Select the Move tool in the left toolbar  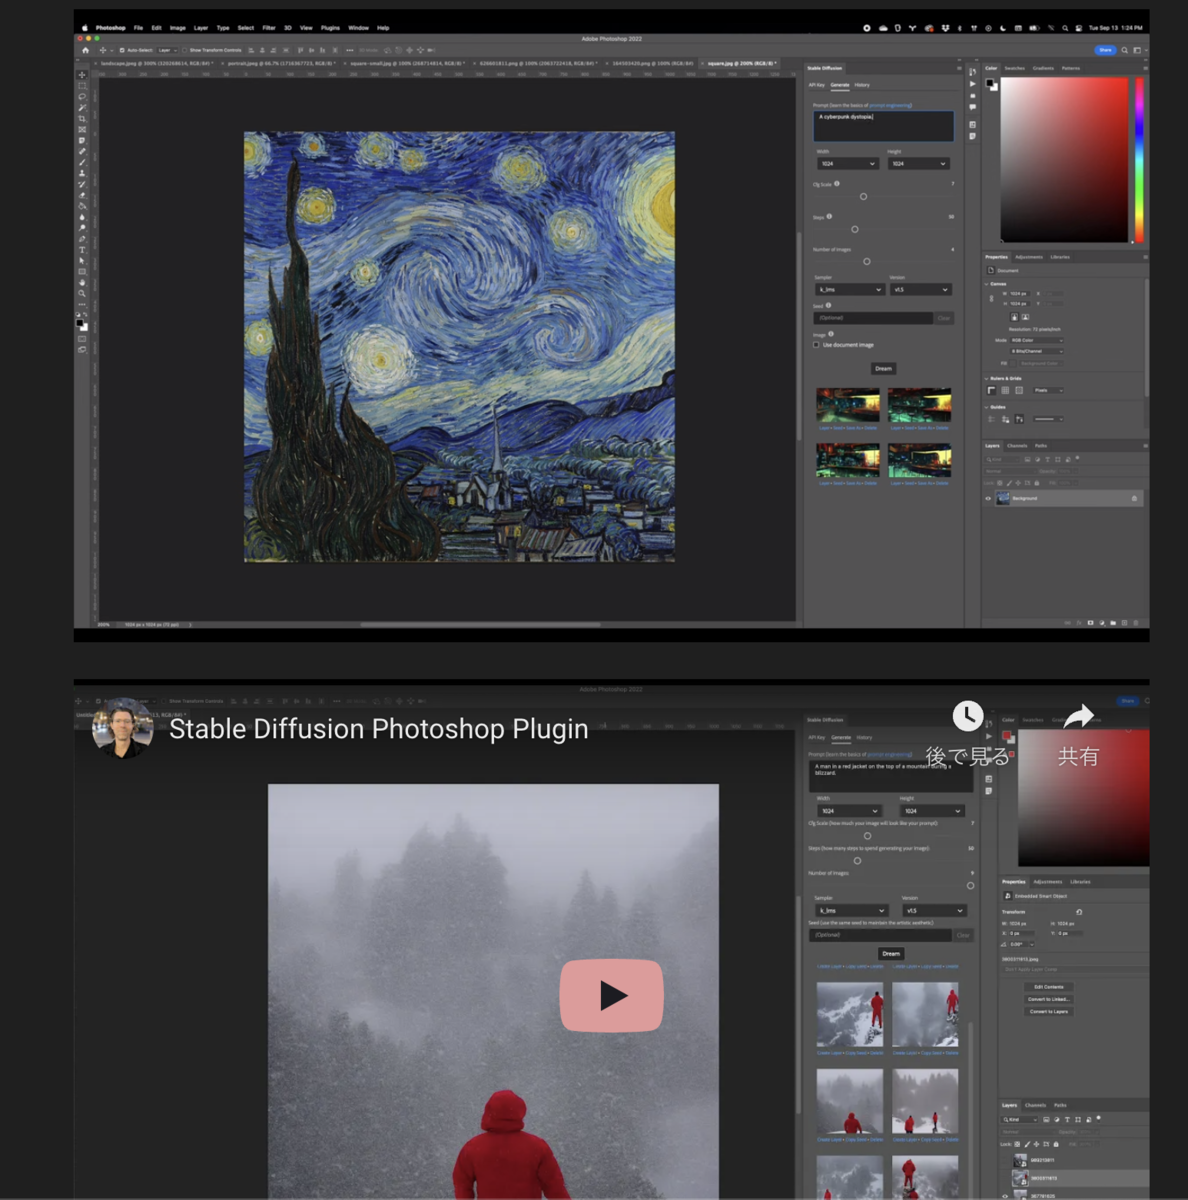82,75
